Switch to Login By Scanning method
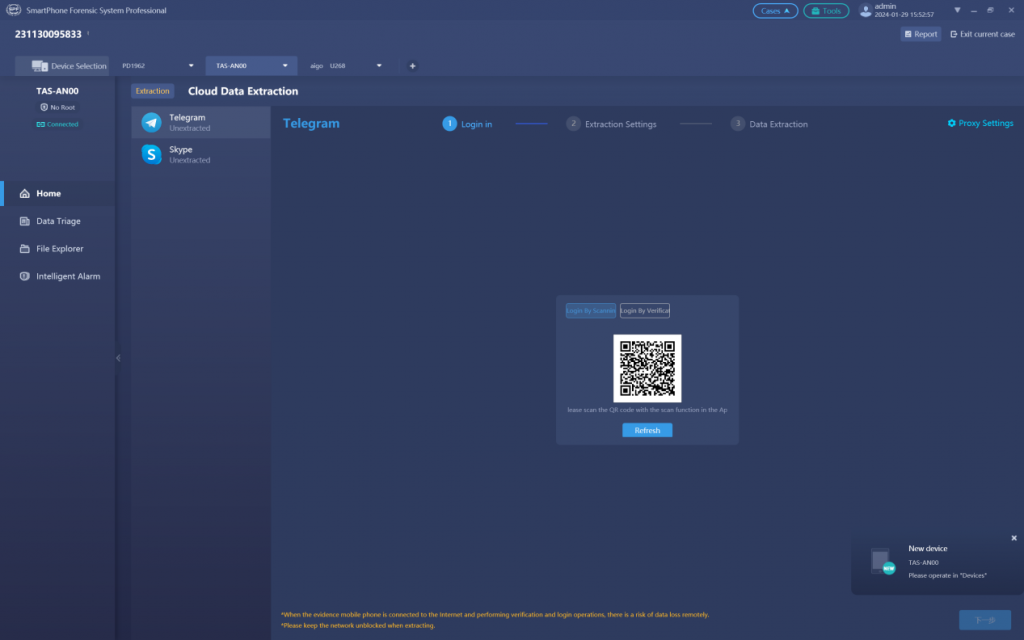The image size is (1024, 640). 591,310
